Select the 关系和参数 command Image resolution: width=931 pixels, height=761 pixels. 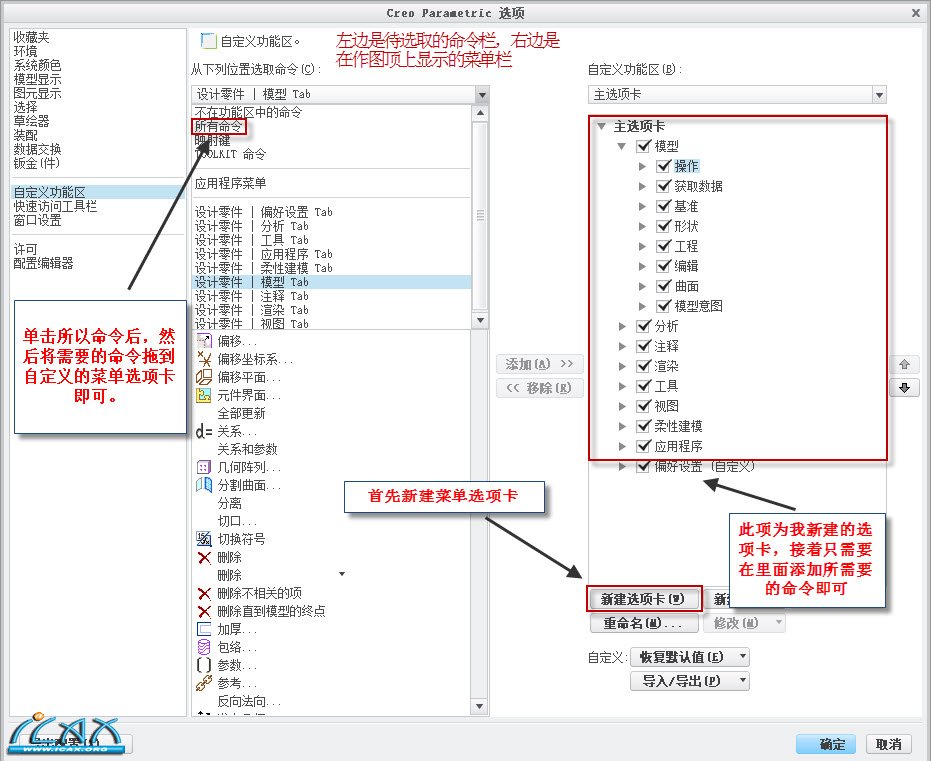(x=247, y=449)
